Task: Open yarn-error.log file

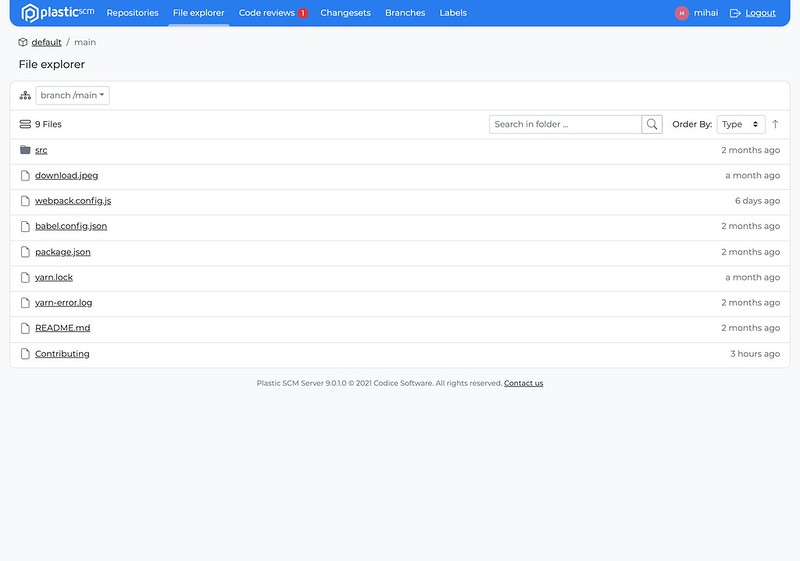Action: click(x=63, y=302)
